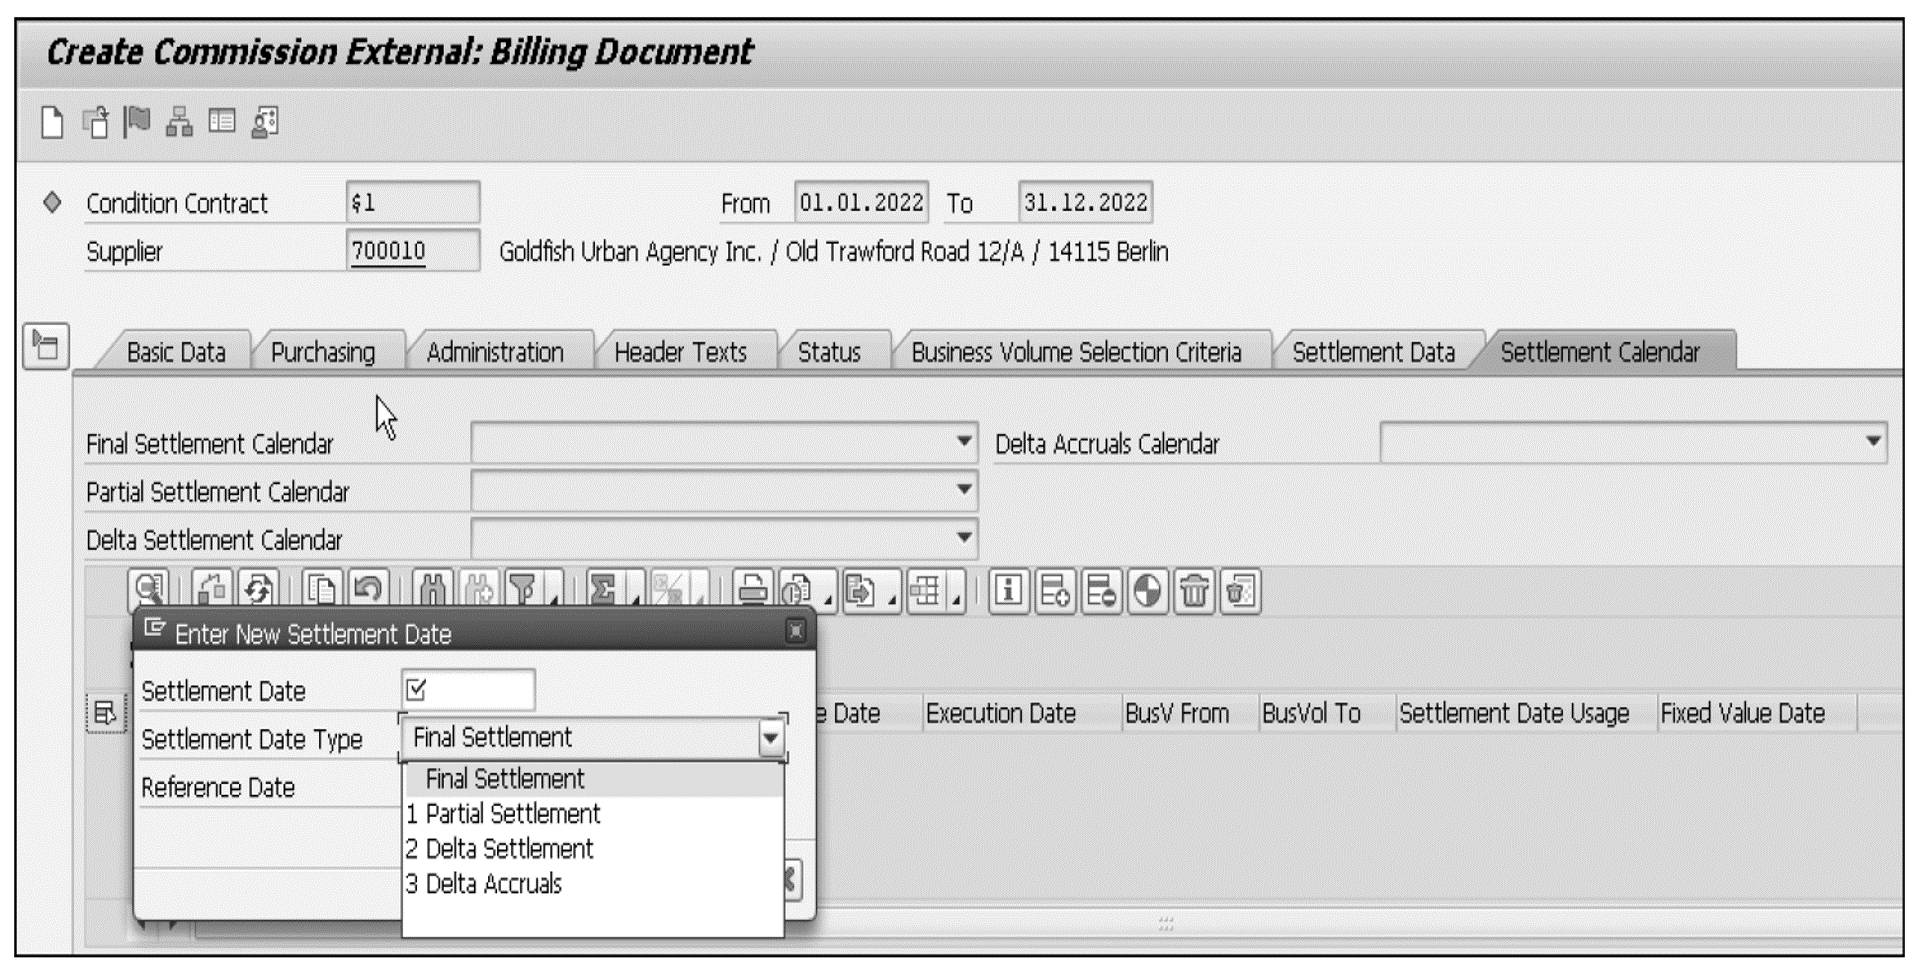Select Partial Settlement in the dropdown list
Viewport: 1919px width, 977px height.
coord(512,814)
